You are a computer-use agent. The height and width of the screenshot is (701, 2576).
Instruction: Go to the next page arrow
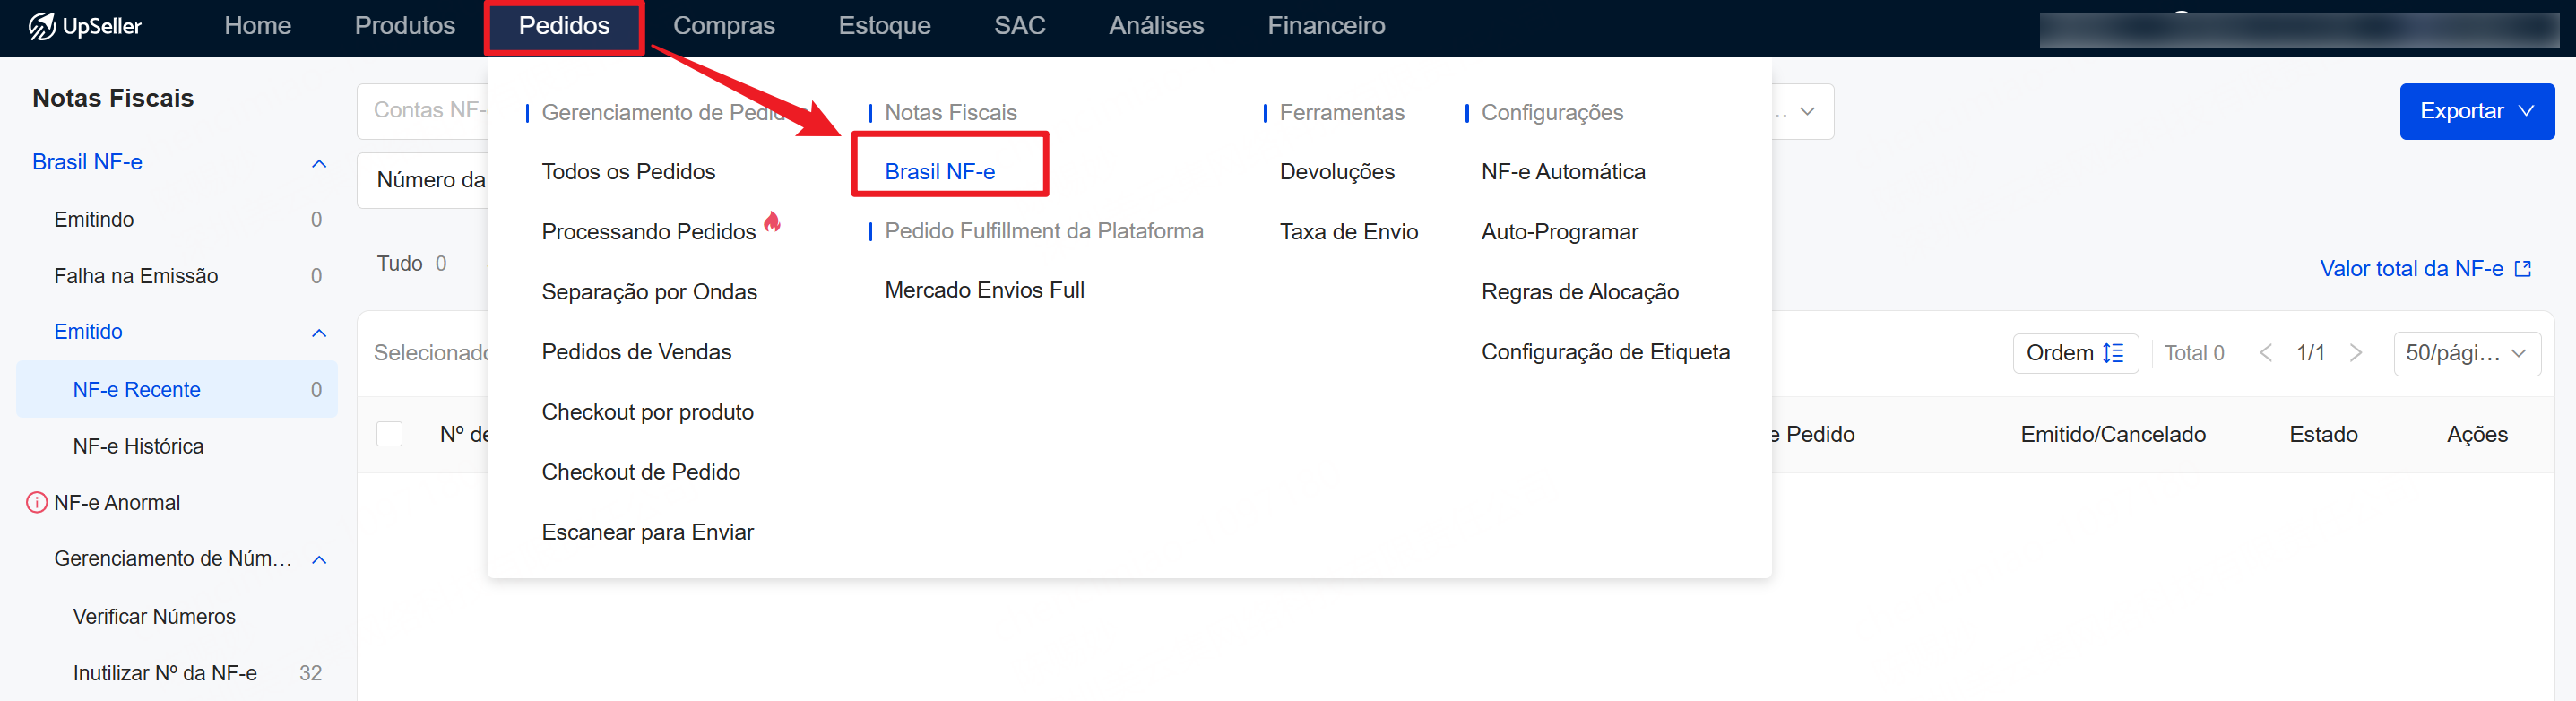pos(2356,353)
